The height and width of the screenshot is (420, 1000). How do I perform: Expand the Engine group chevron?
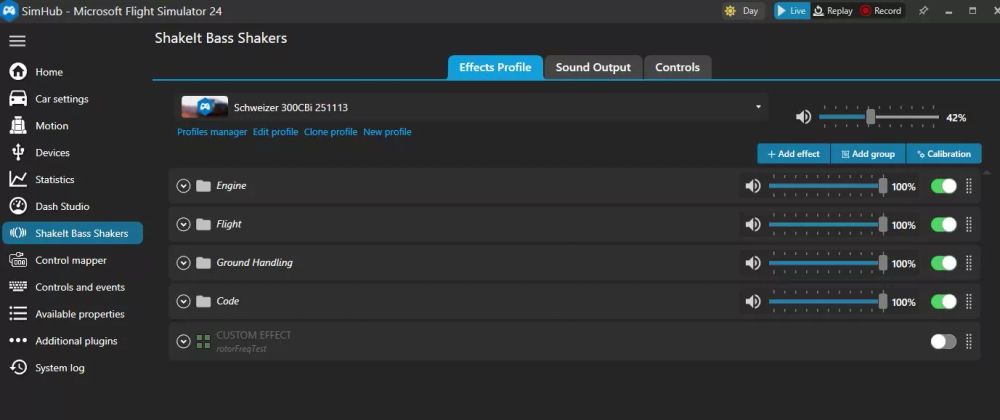point(184,186)
